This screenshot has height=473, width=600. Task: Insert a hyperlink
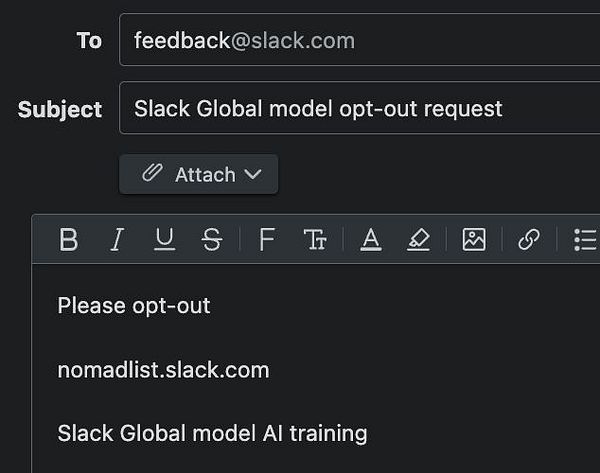[528, 240]
